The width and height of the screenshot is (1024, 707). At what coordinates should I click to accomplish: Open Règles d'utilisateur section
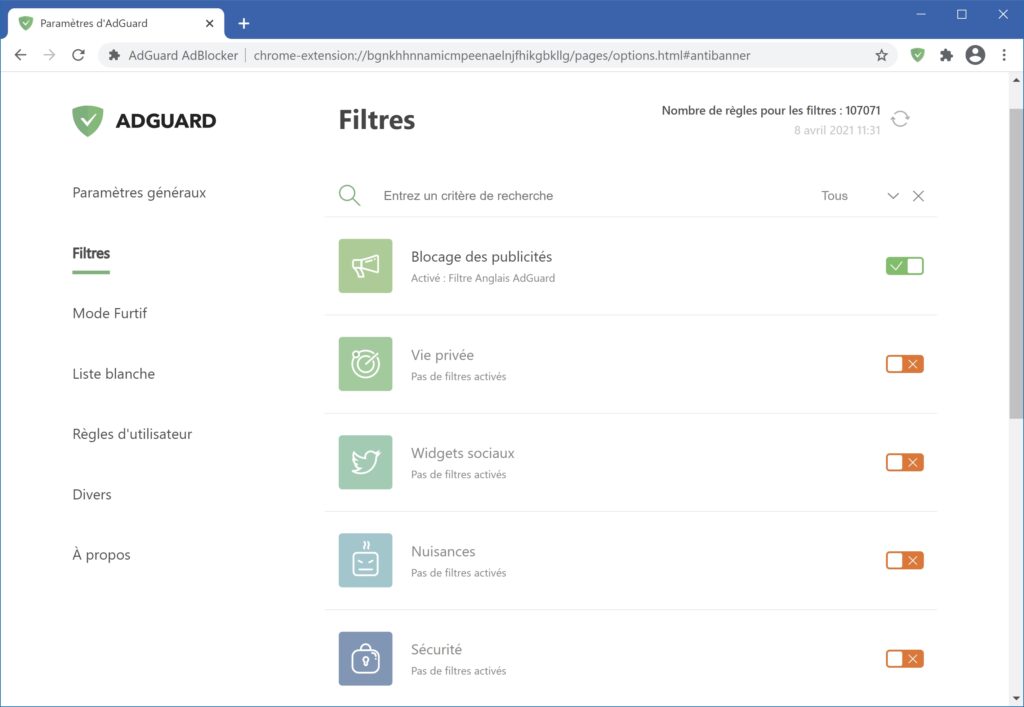click(x=132, y=434)
